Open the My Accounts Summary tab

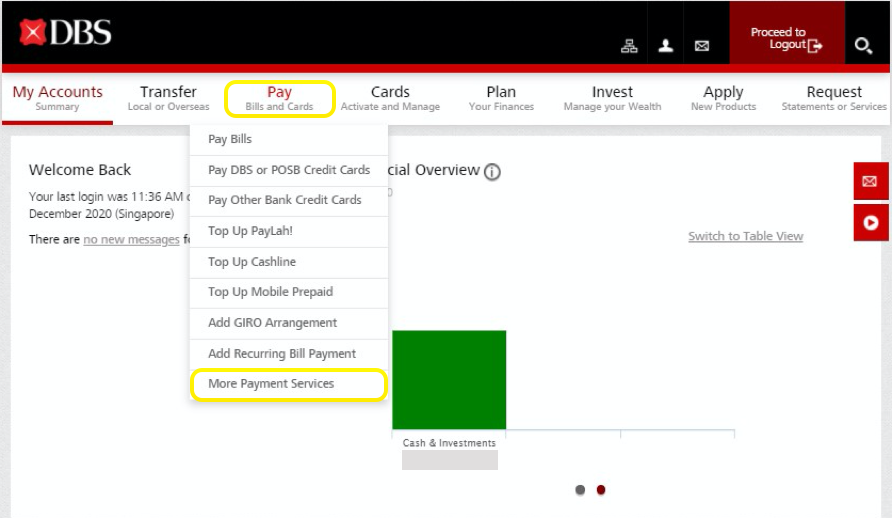click(57, 98)
